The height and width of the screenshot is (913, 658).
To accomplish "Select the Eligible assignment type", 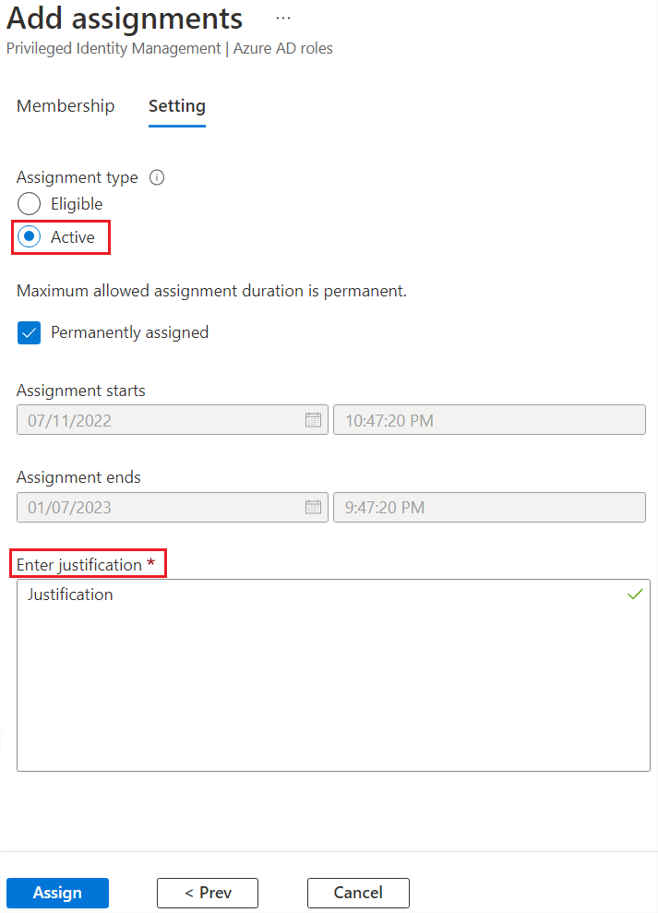I will (29, 204).
